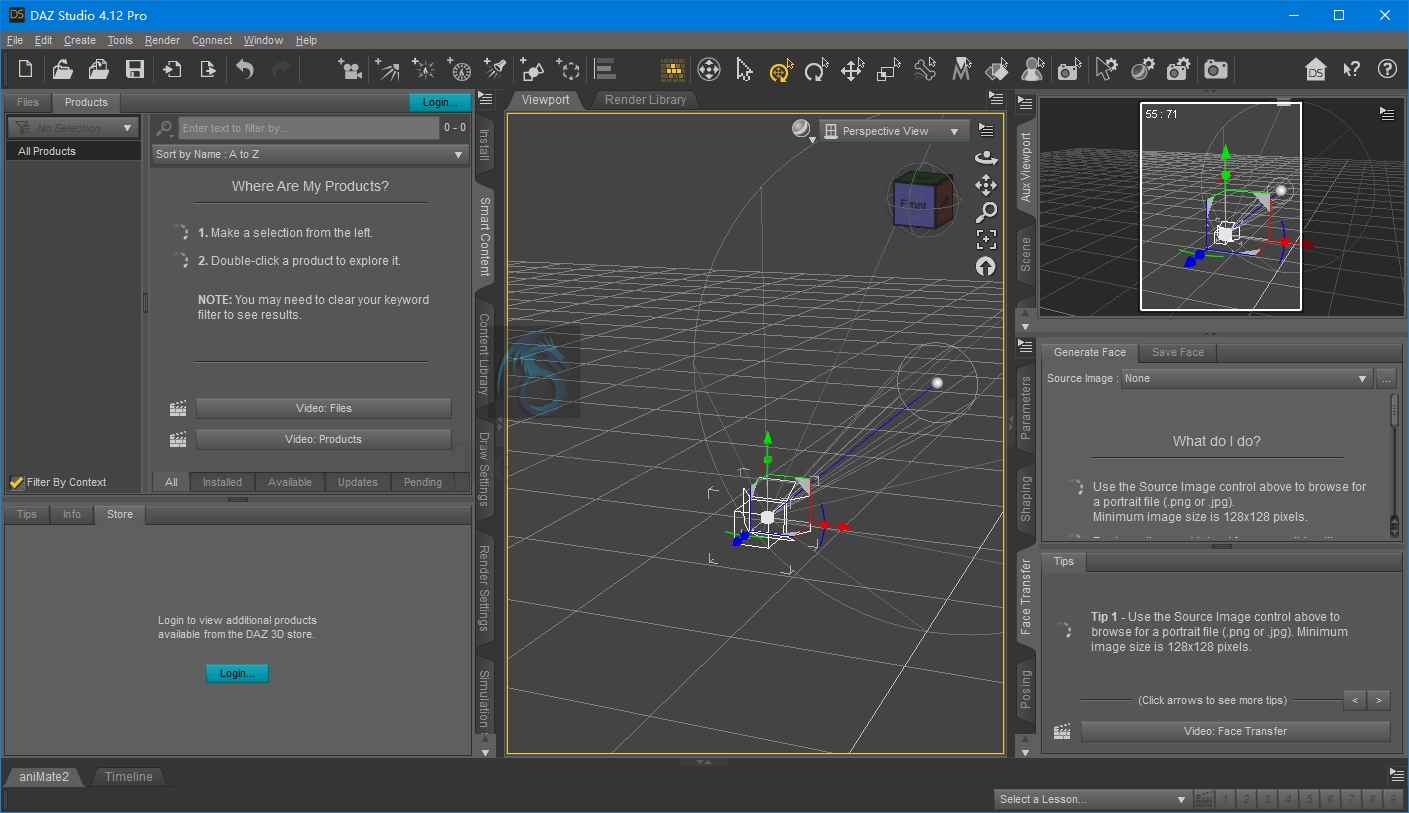Click the view cube in viewport
The height and width of the screenshot is (813, 1409).
[921, 201]
